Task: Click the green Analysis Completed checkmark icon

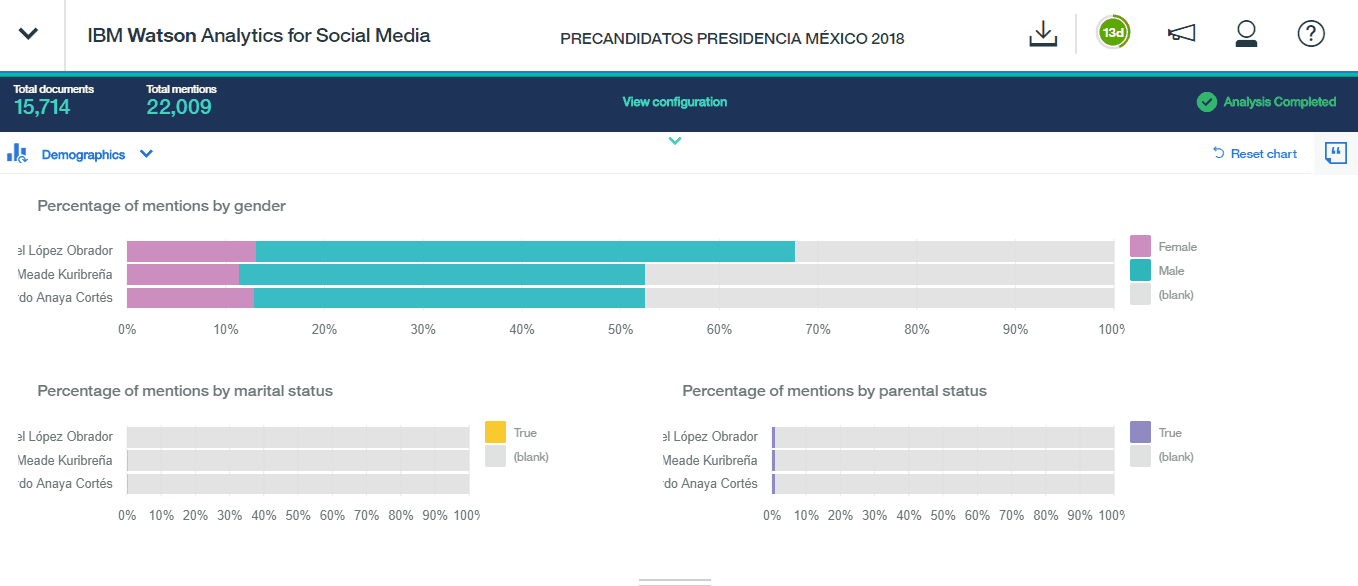Action: pos(1207,102)
